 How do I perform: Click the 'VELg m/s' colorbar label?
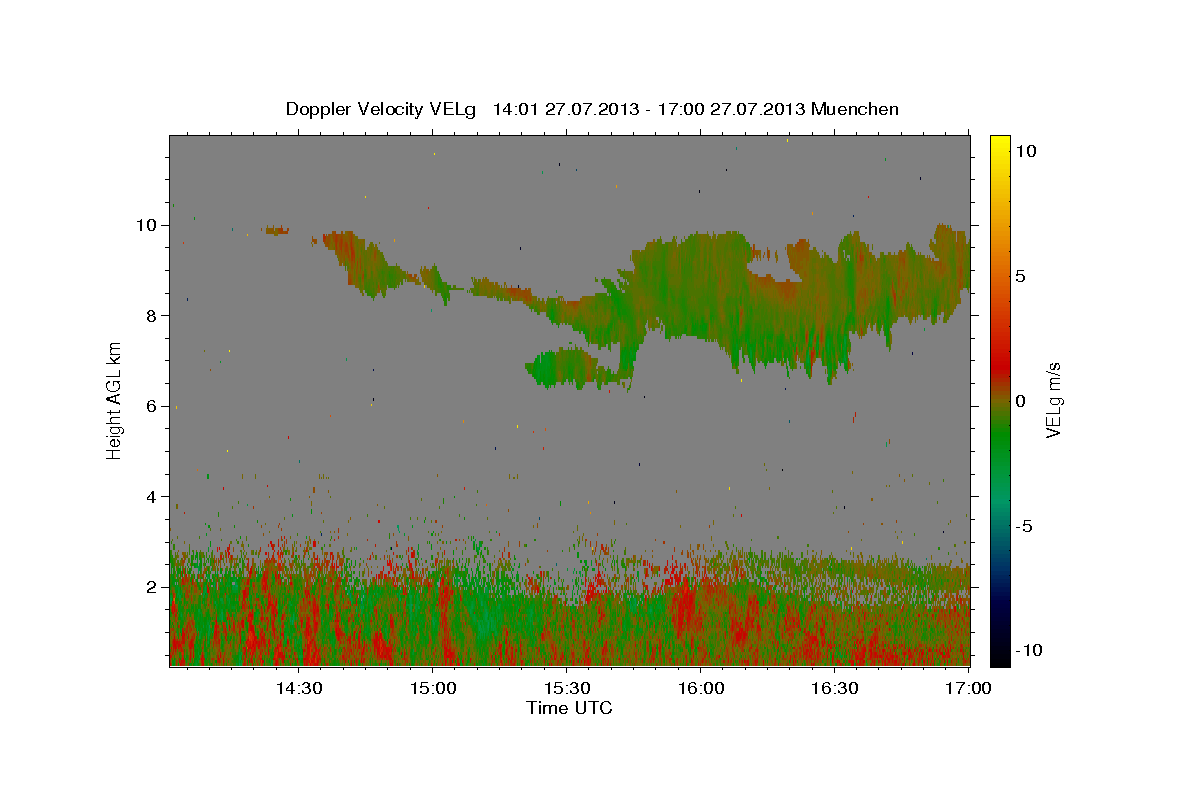[x=1053, y=400]
